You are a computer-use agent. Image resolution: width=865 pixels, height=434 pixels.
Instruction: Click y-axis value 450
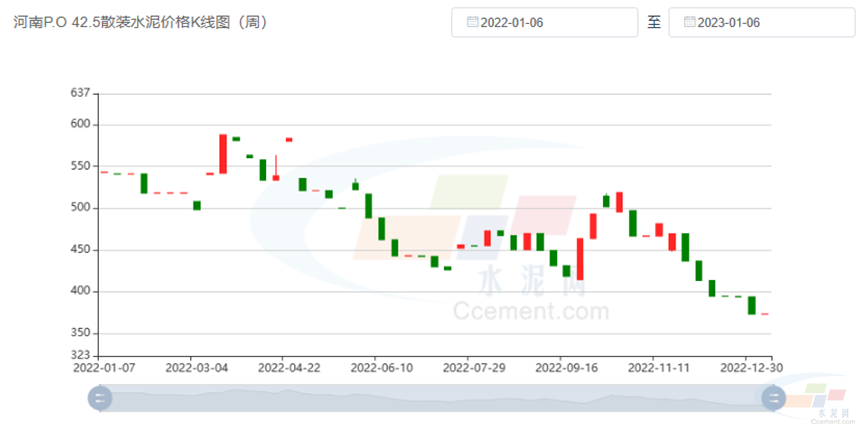click(x=80, y=250)
